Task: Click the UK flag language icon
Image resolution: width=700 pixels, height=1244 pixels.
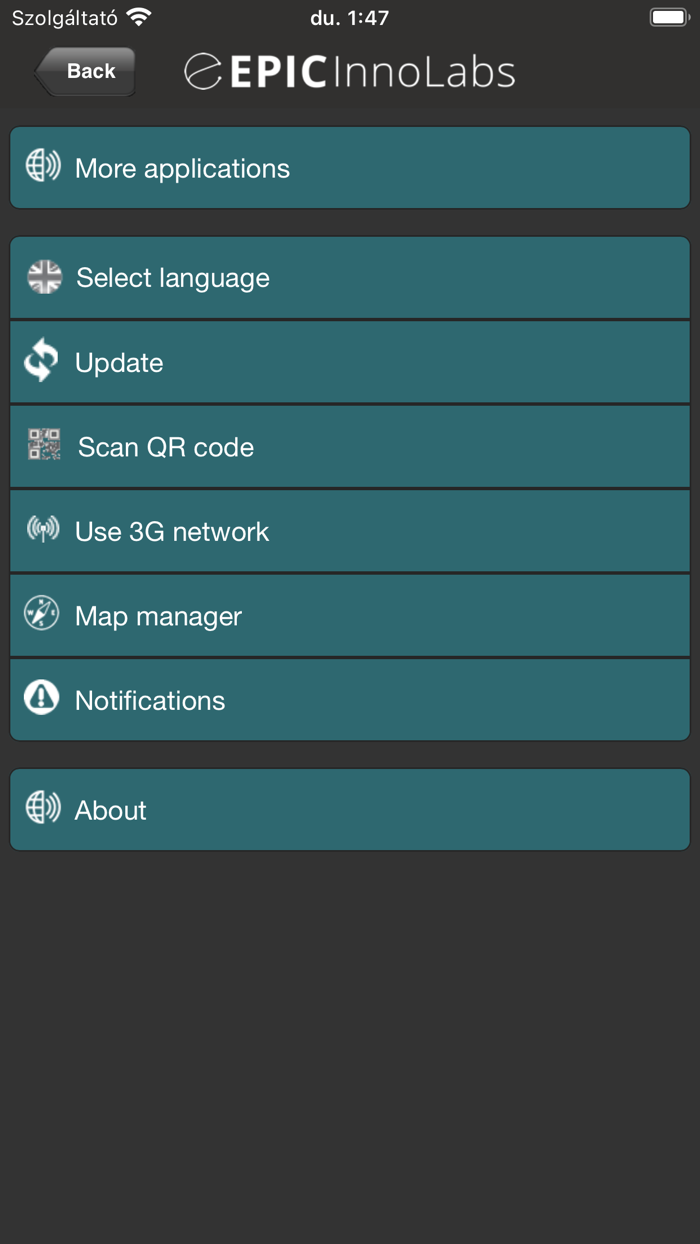Action: tap(44, 277)
